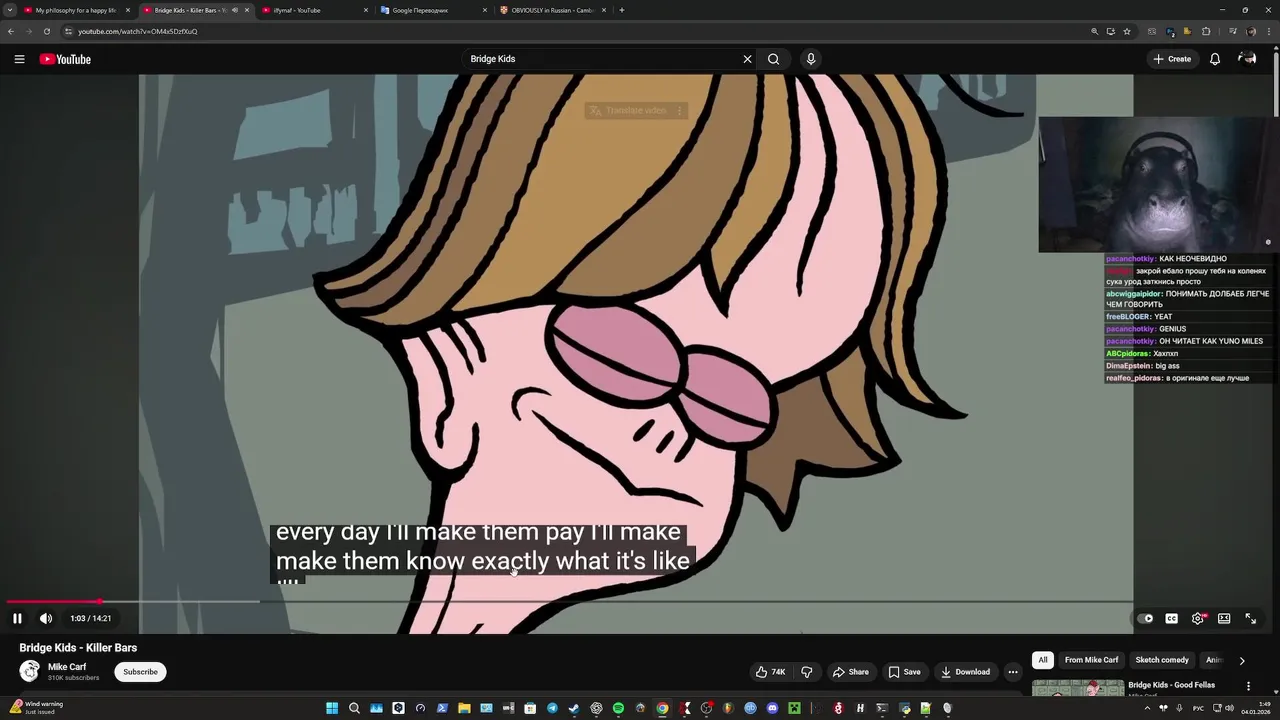Dislike the video with thumbs down

click(x=807, y=672)
